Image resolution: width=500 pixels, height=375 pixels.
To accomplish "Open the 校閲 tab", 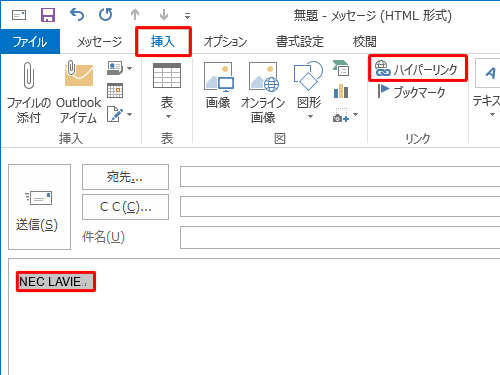I will tap(365, 42).
